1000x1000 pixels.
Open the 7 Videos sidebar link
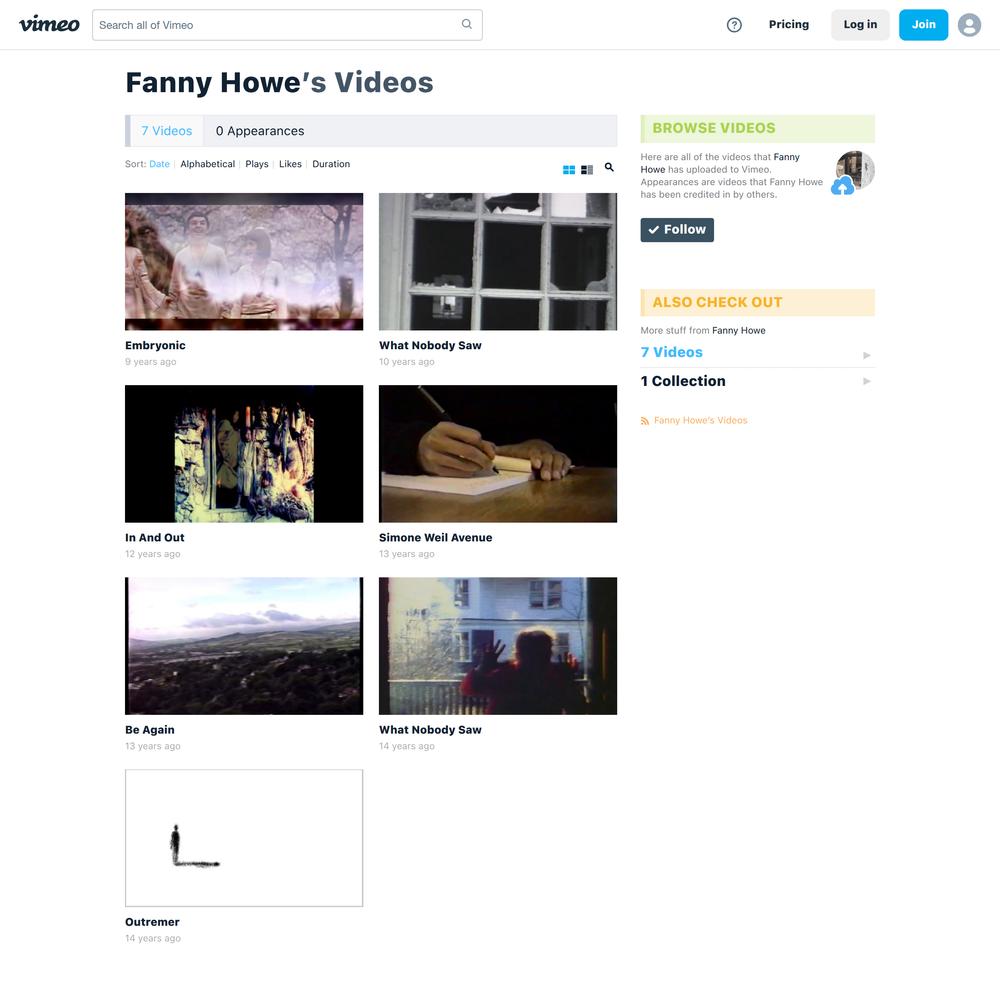(x=672, y=352)
